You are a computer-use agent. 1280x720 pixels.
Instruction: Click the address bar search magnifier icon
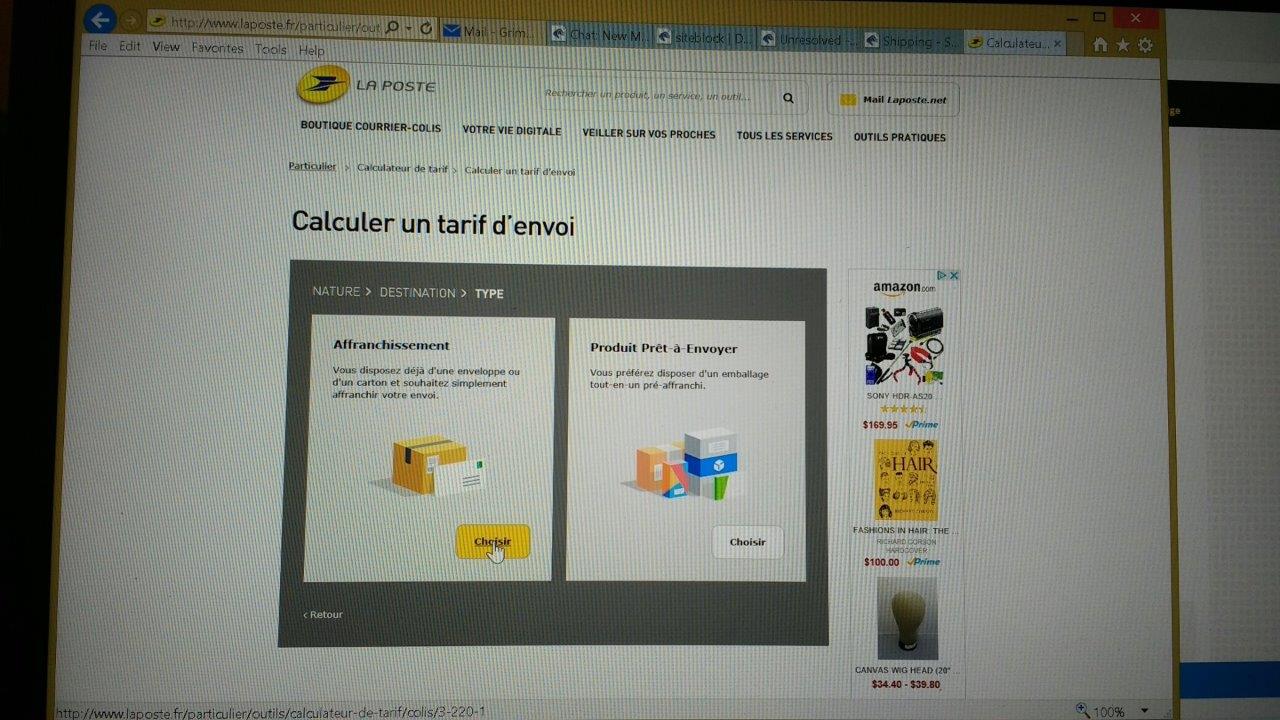(x=392, y=28)
